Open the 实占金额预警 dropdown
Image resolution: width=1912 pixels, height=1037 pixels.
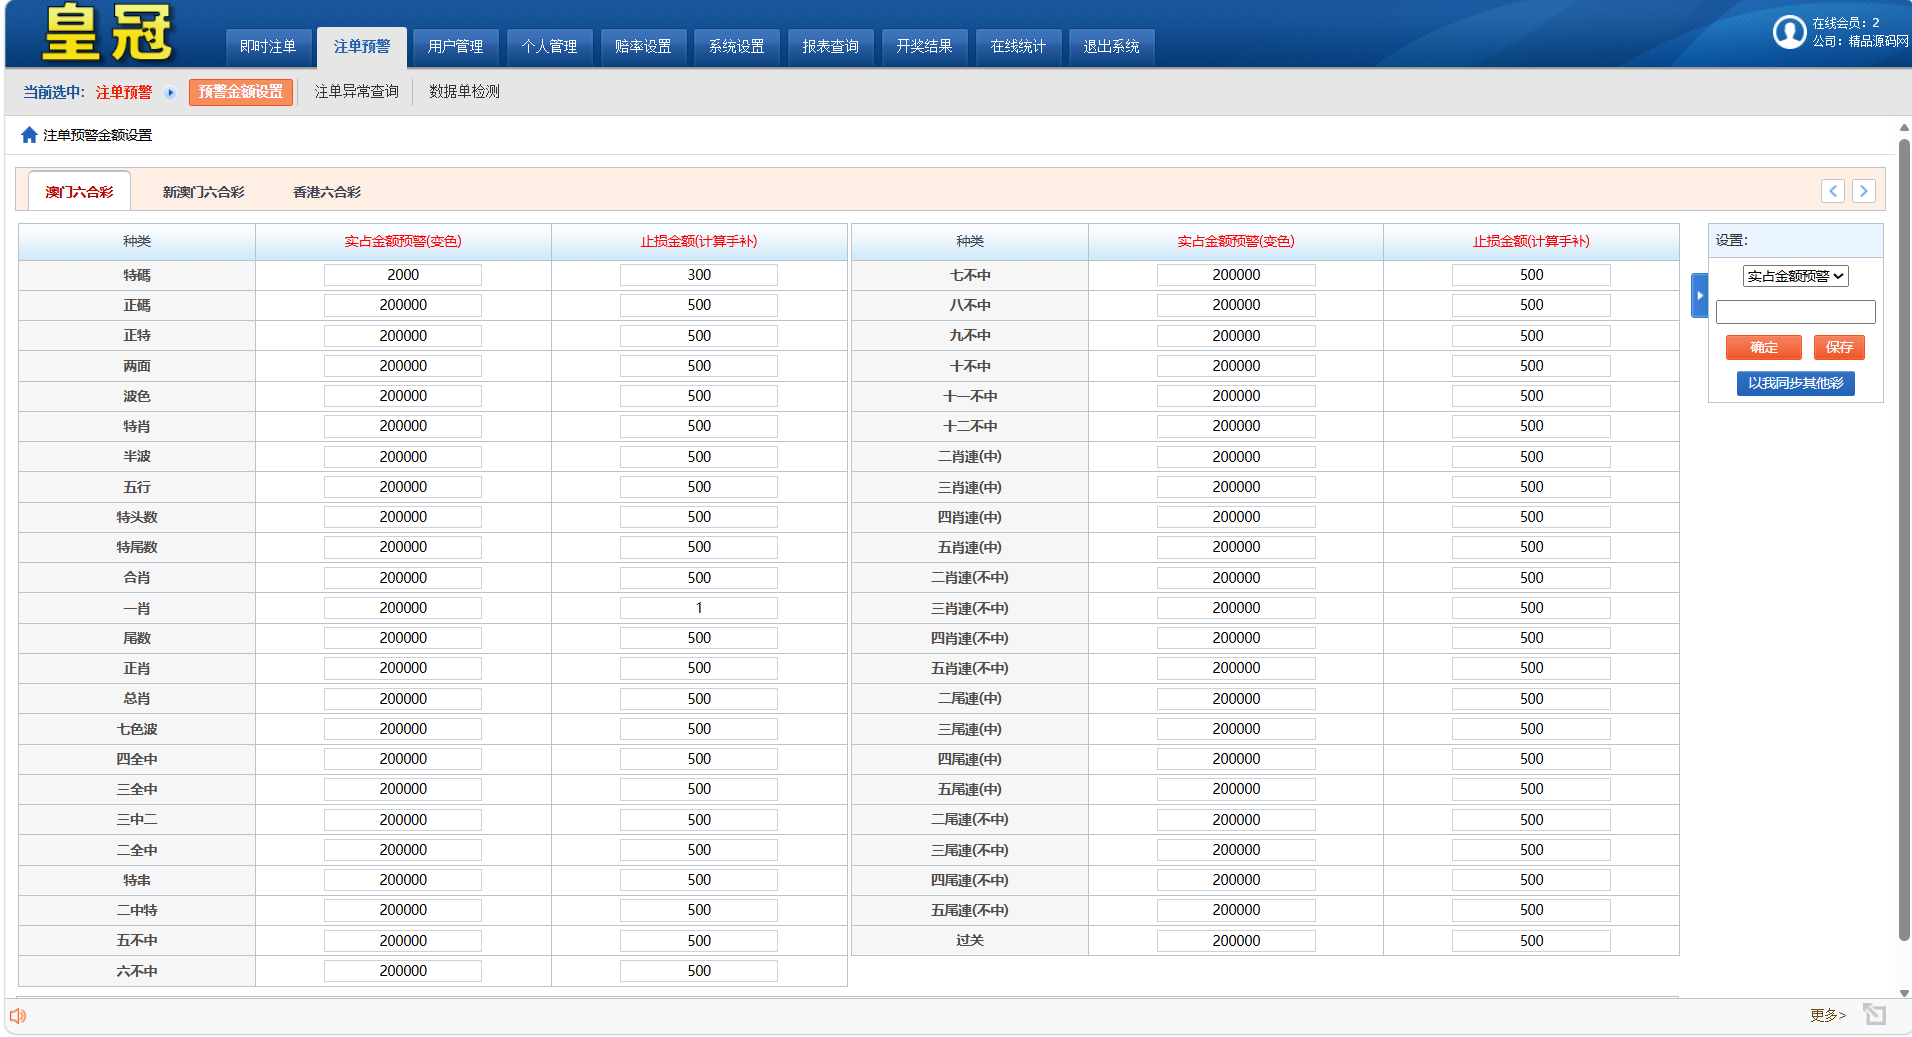[1795, 277]
